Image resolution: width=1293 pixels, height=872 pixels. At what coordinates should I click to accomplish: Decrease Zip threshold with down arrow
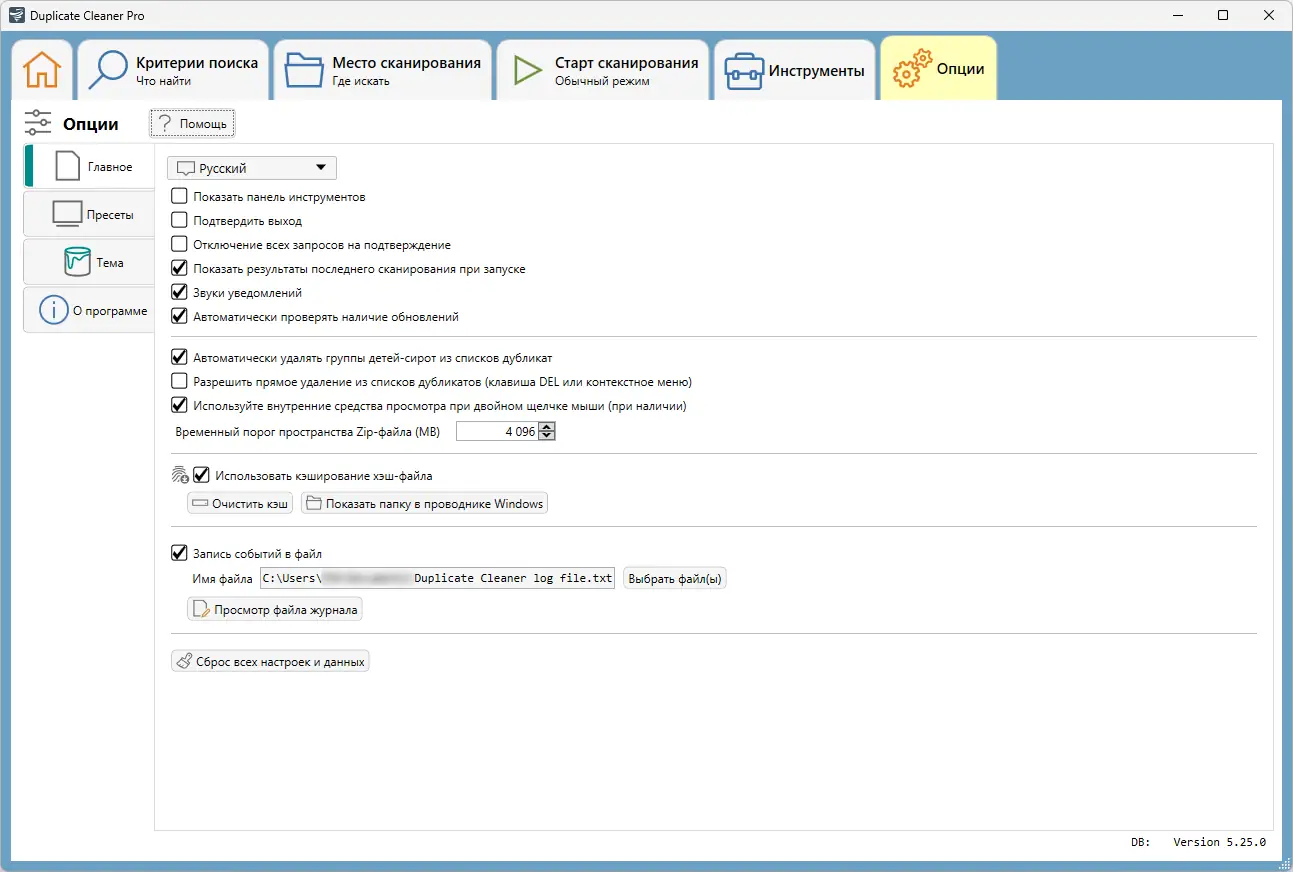click(x=546, y=436)
